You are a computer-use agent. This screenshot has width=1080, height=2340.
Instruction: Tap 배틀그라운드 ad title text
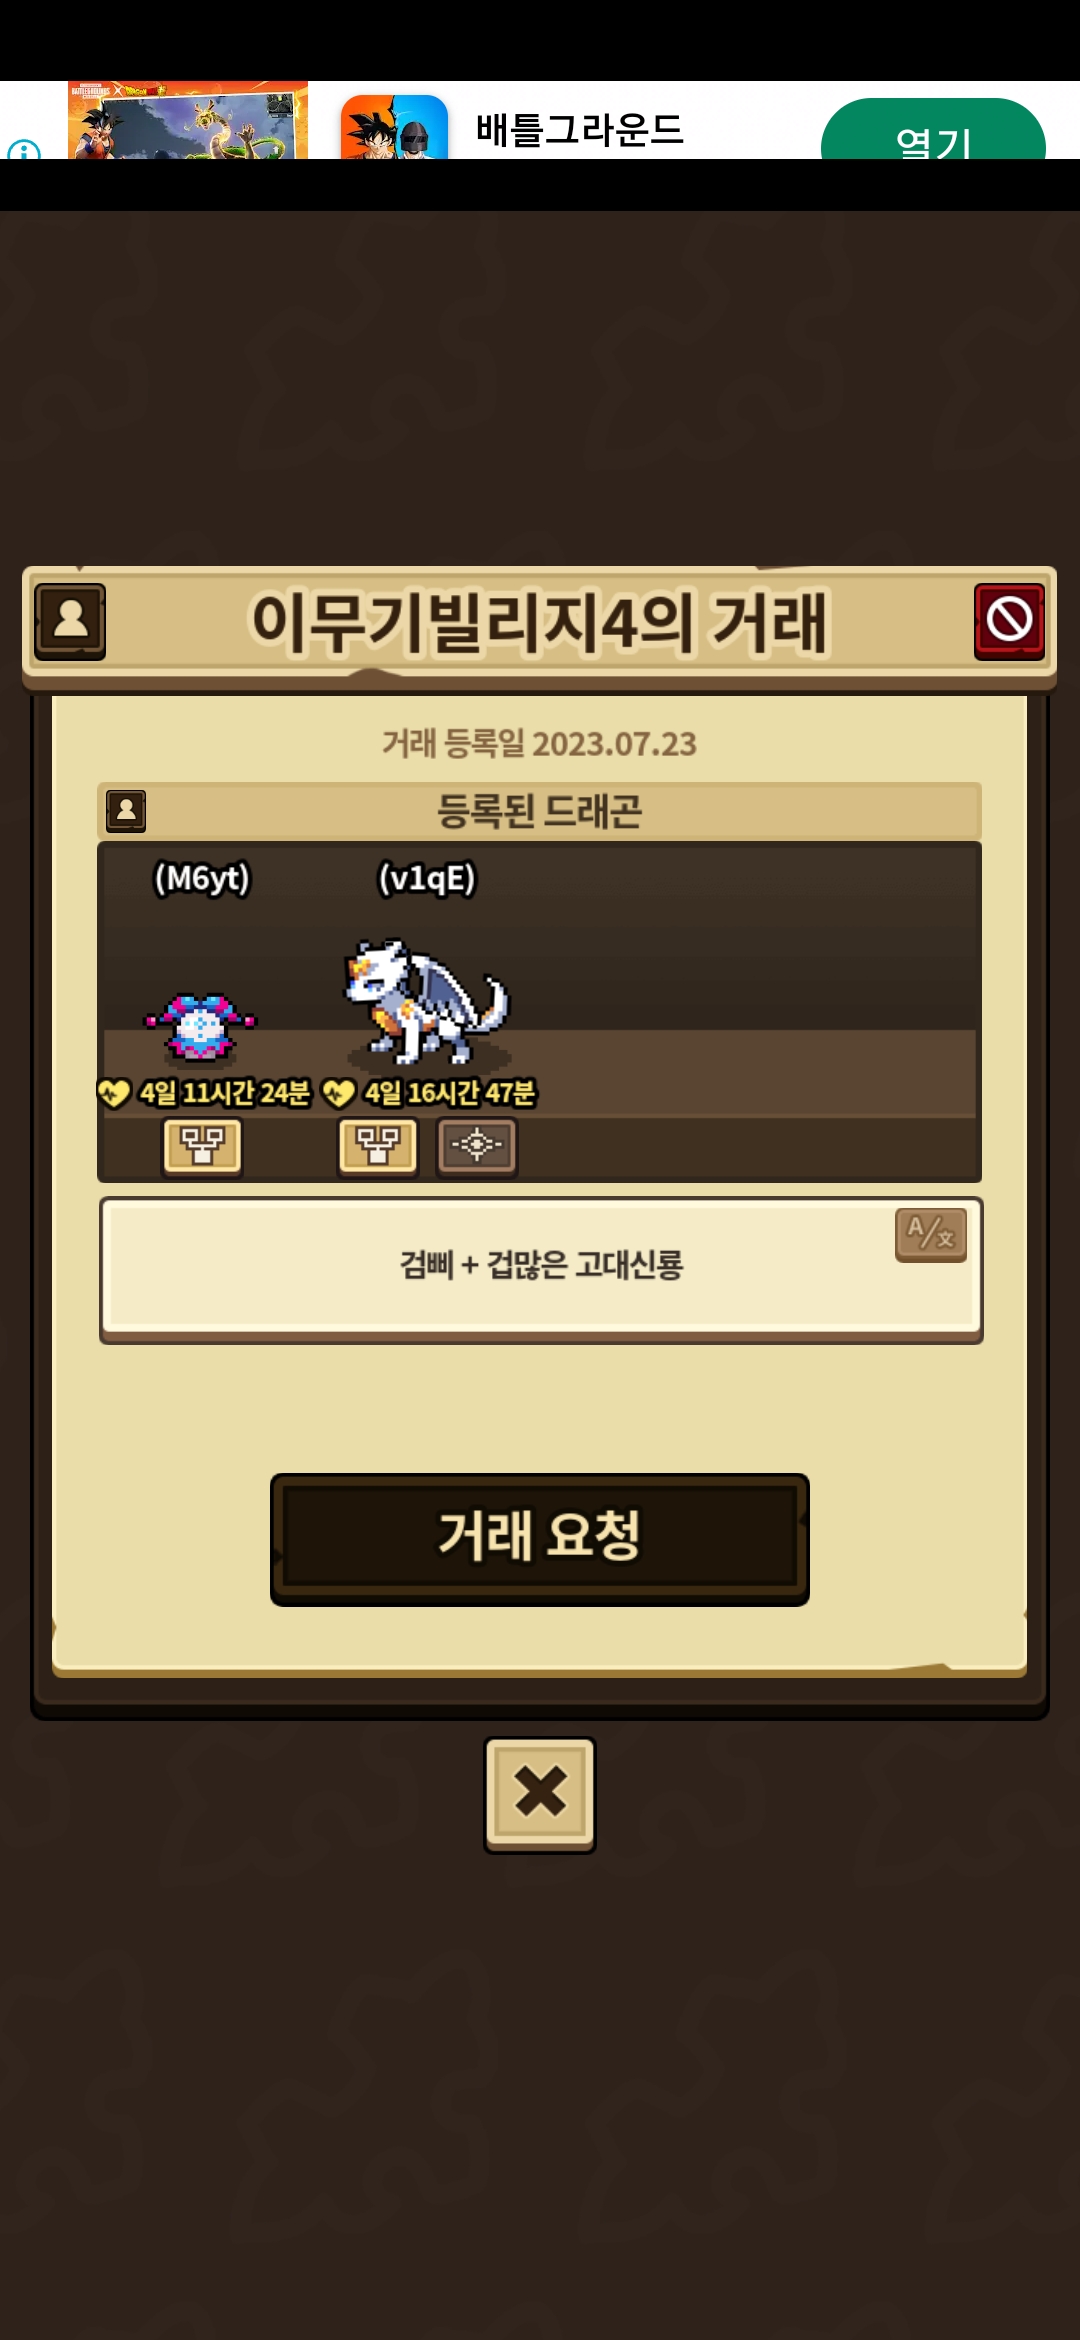579,130
